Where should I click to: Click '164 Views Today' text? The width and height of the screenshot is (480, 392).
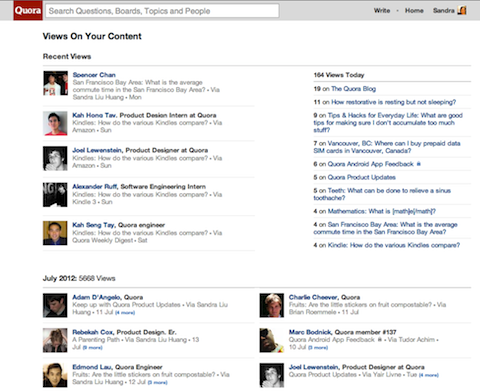click(x=339, y=75)
